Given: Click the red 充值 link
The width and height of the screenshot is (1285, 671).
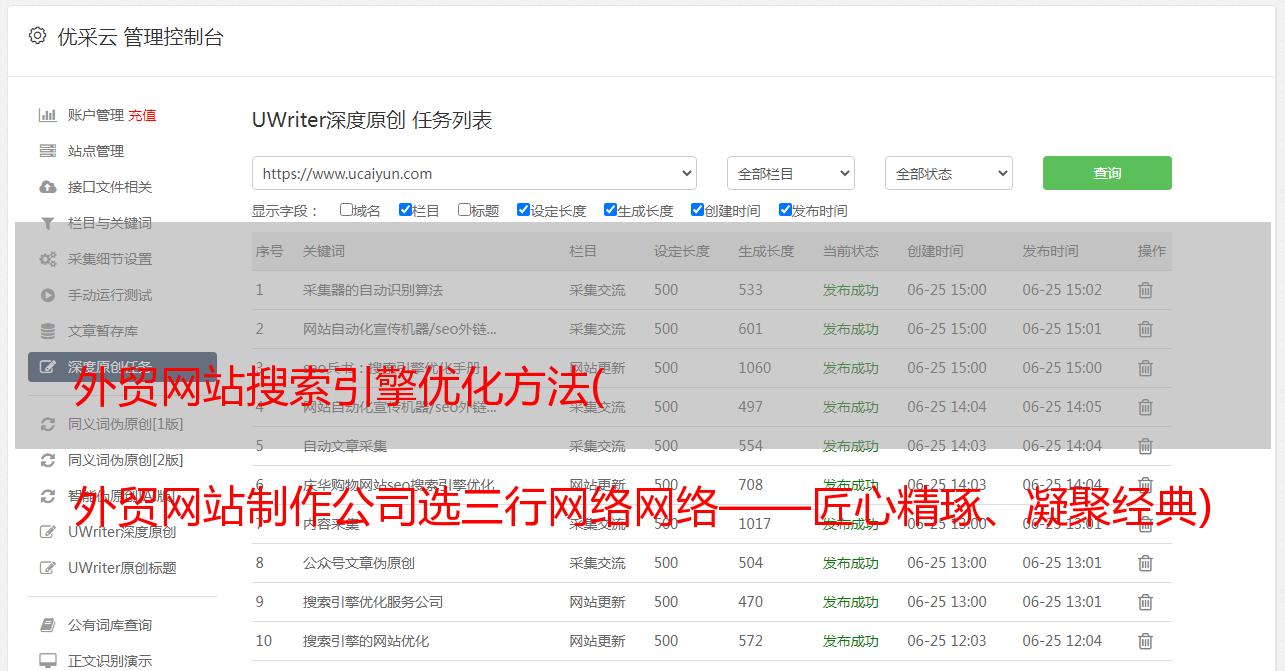Looking at the screenshot, I should coord(142,115).
